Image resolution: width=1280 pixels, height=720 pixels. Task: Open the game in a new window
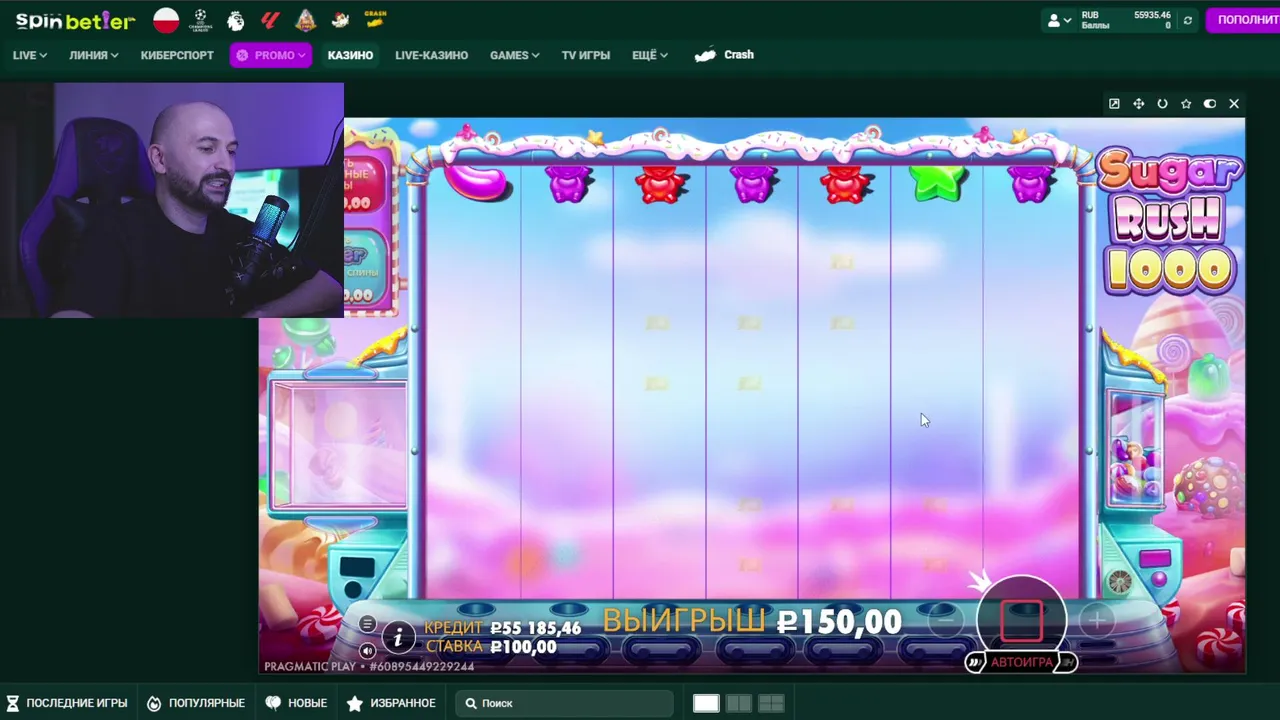(1114, 104)
